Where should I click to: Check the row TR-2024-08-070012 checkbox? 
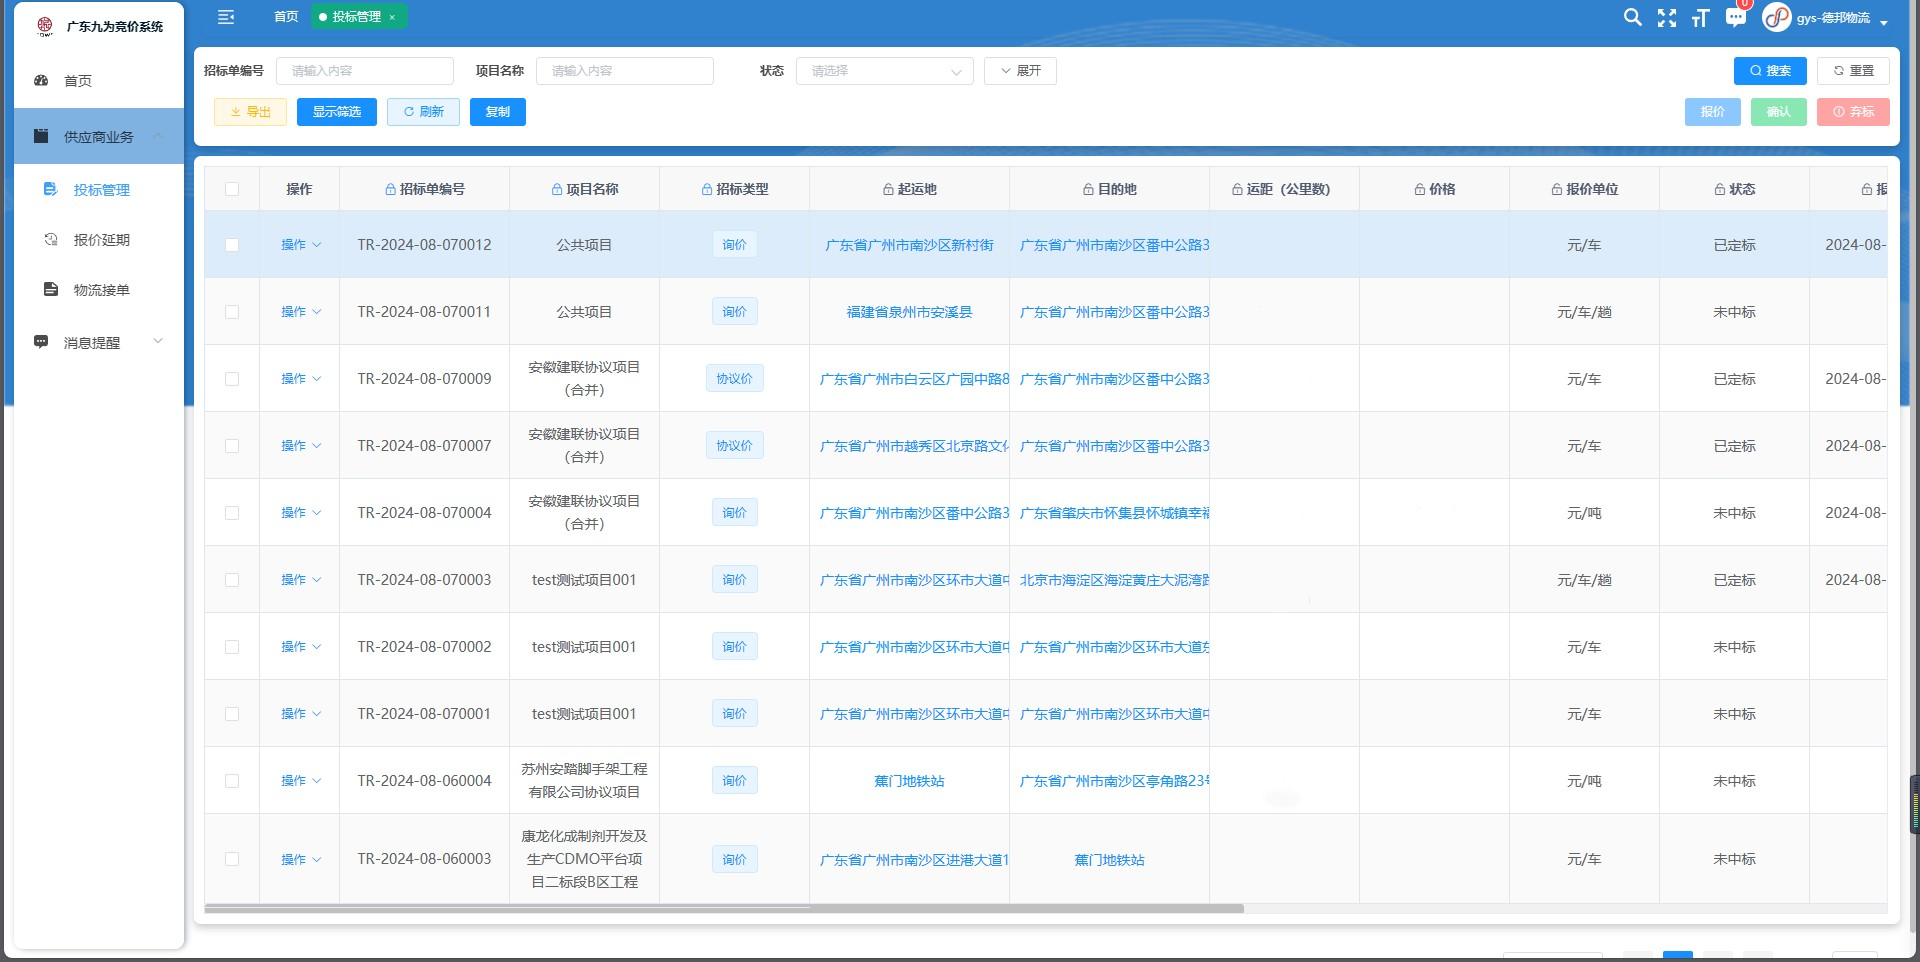tap(232, 245)
